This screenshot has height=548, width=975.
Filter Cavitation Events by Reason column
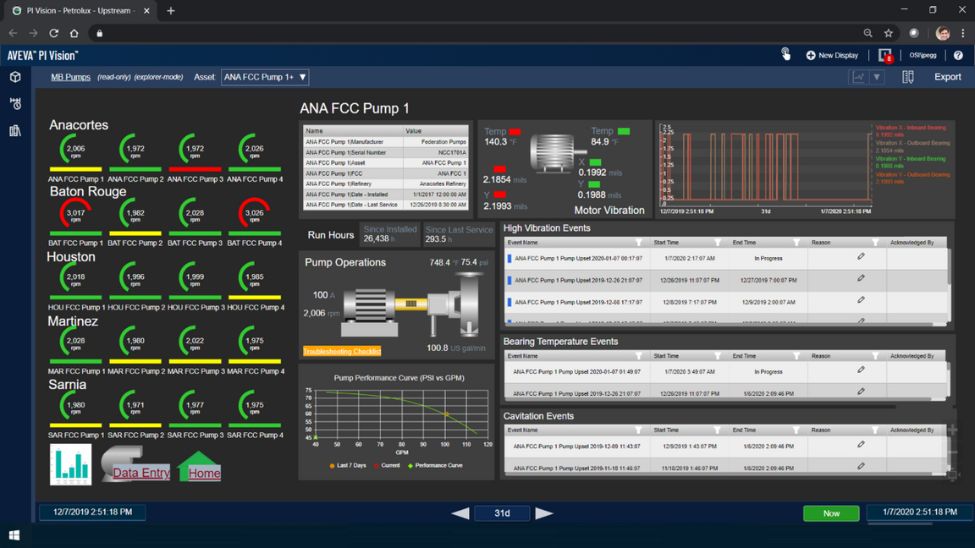(x=876, y=430)
